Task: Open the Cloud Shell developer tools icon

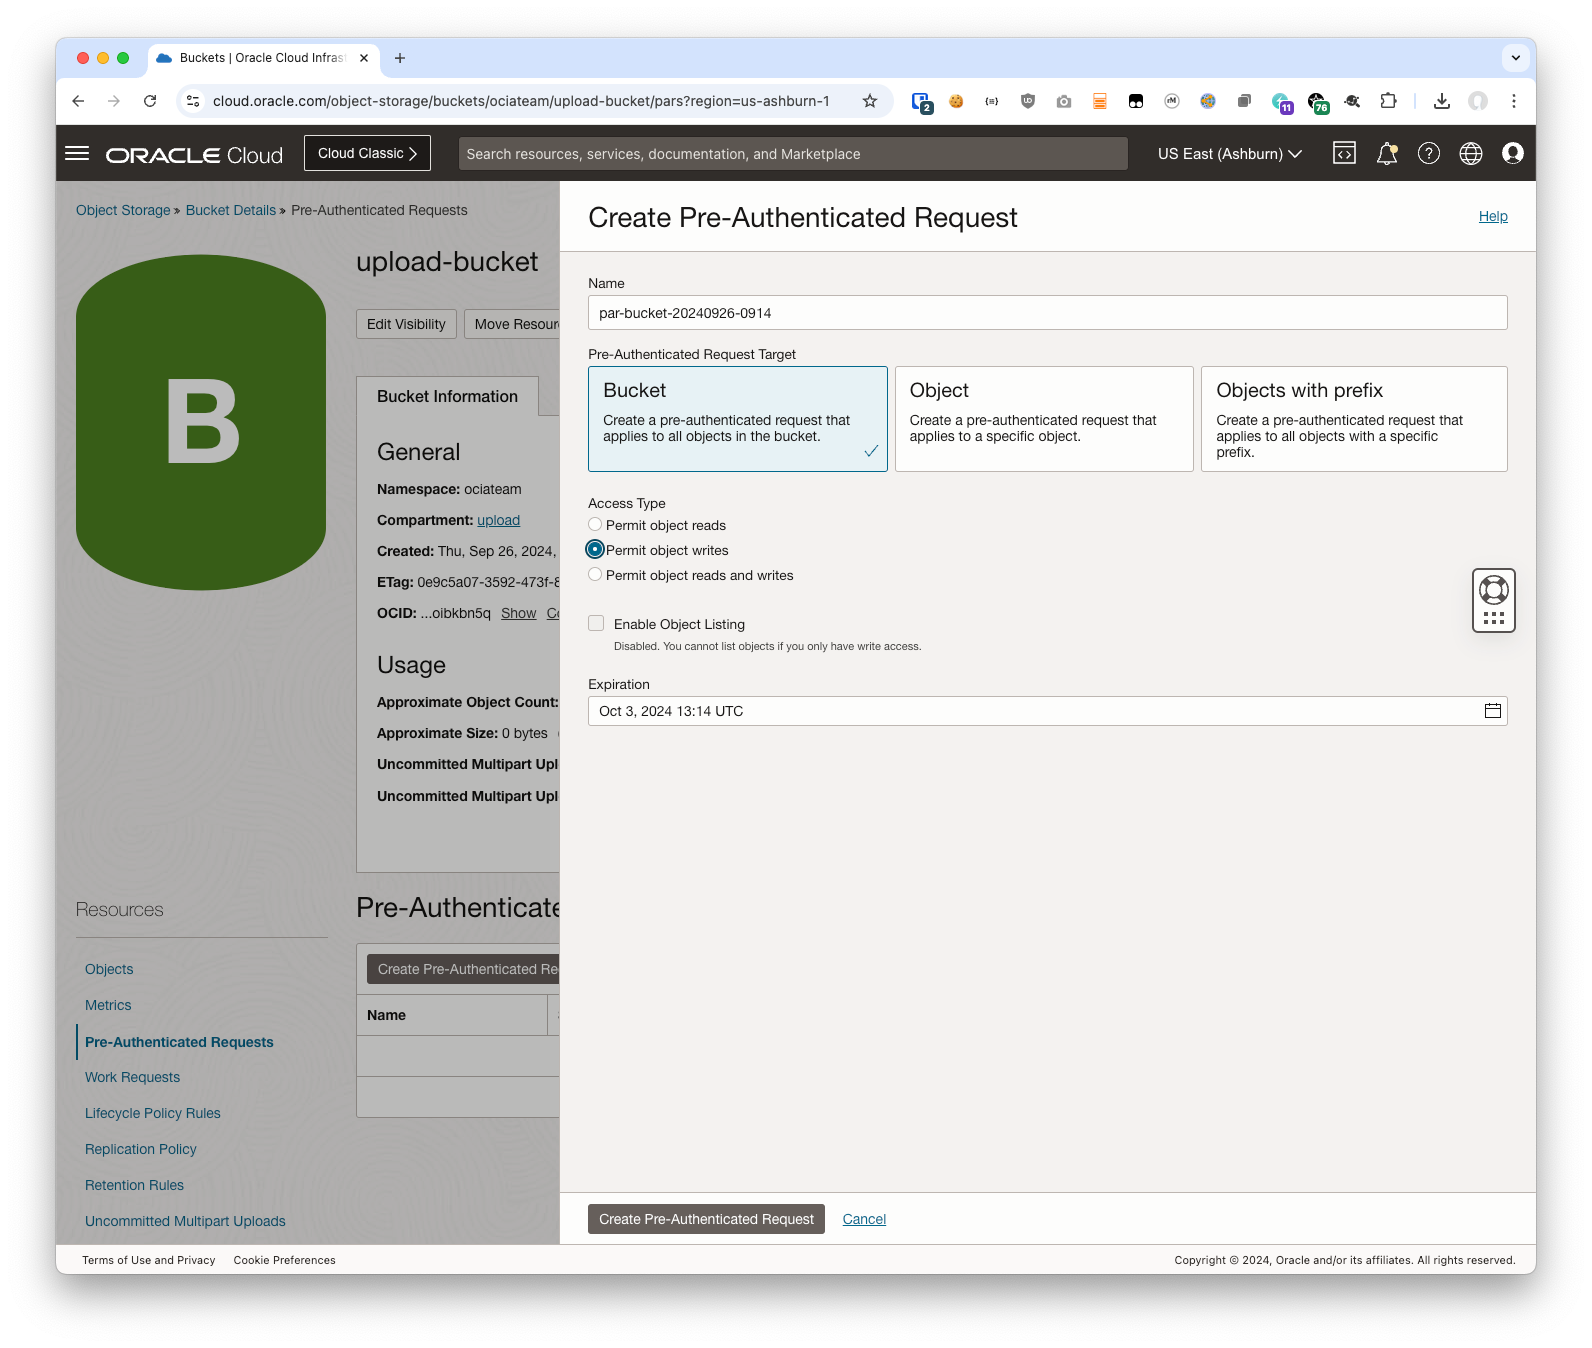Action: coord(1344,153)
